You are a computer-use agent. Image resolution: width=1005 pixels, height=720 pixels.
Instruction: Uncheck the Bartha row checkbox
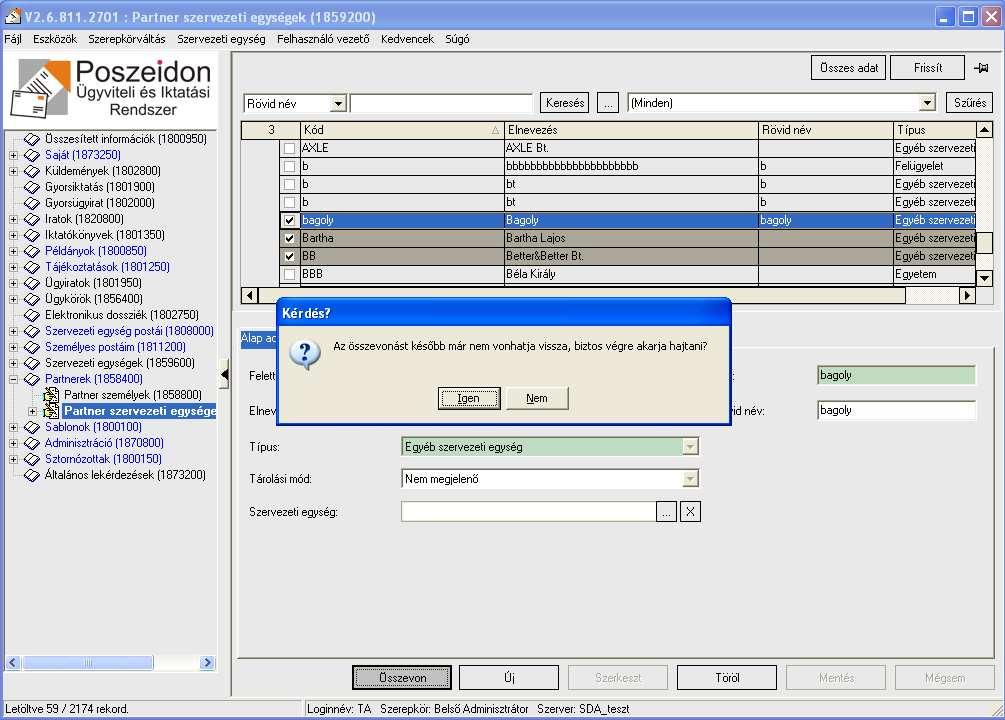tap(289, 238)
